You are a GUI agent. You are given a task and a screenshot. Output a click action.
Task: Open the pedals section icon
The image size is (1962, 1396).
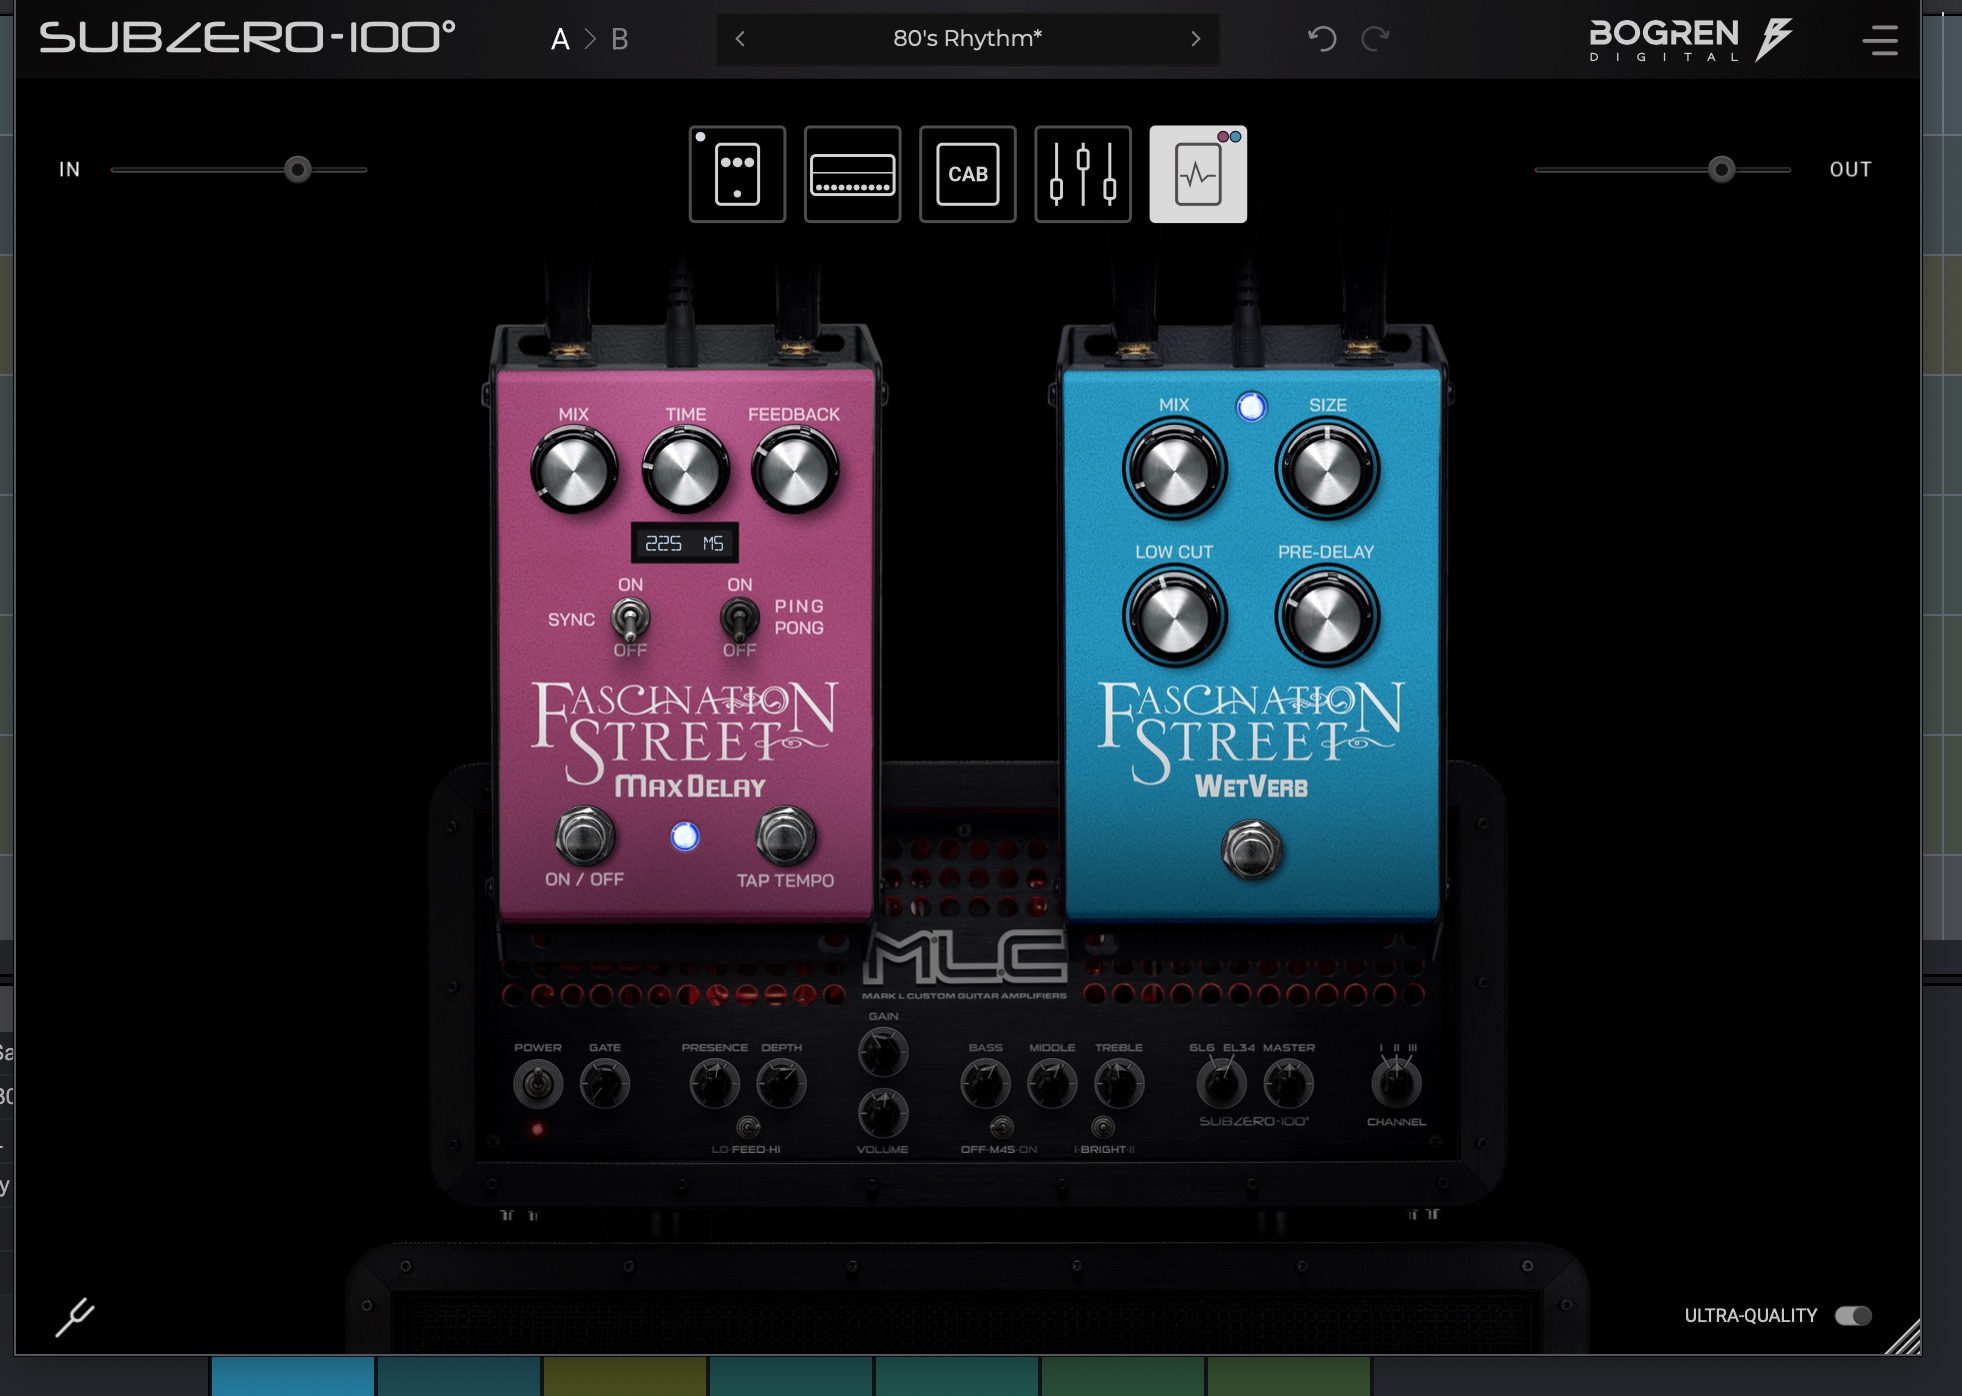pyautogui.click(x=737, y=174)
